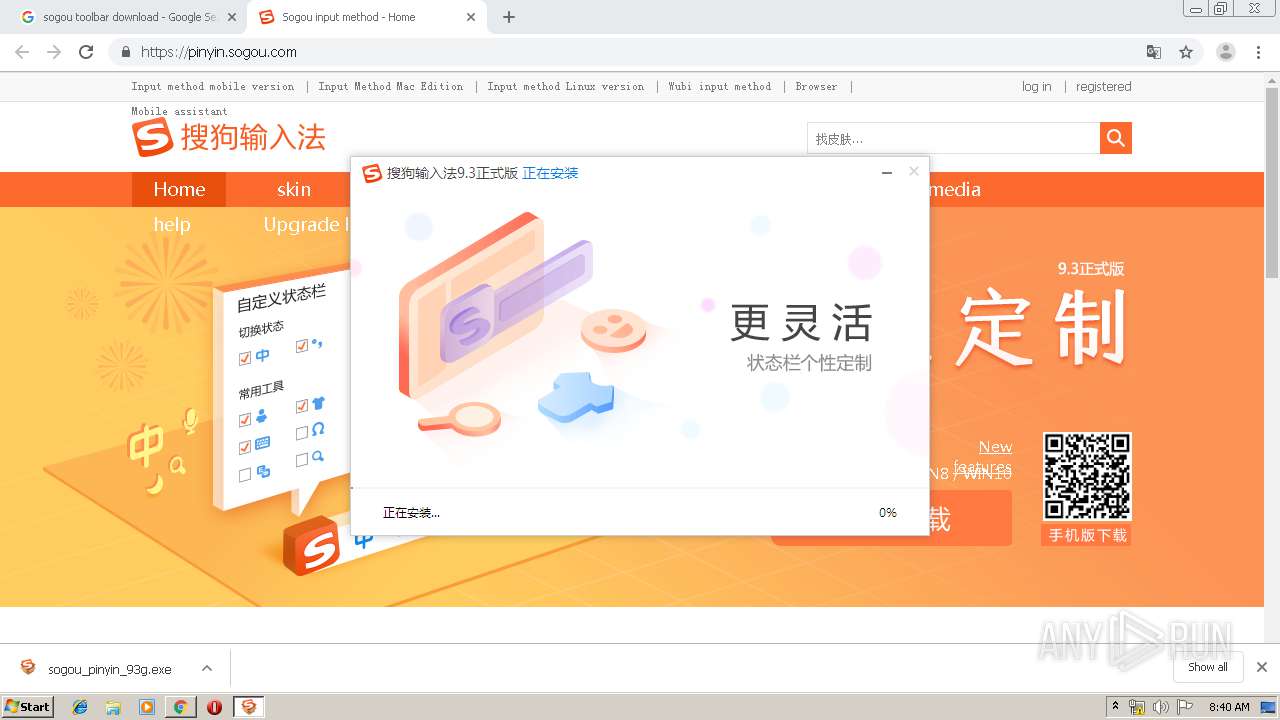Open the File Explorer taskbar icon
The height and width of the screenshot is (720, 1280).
pyautogui.click(x=113, y=707)
